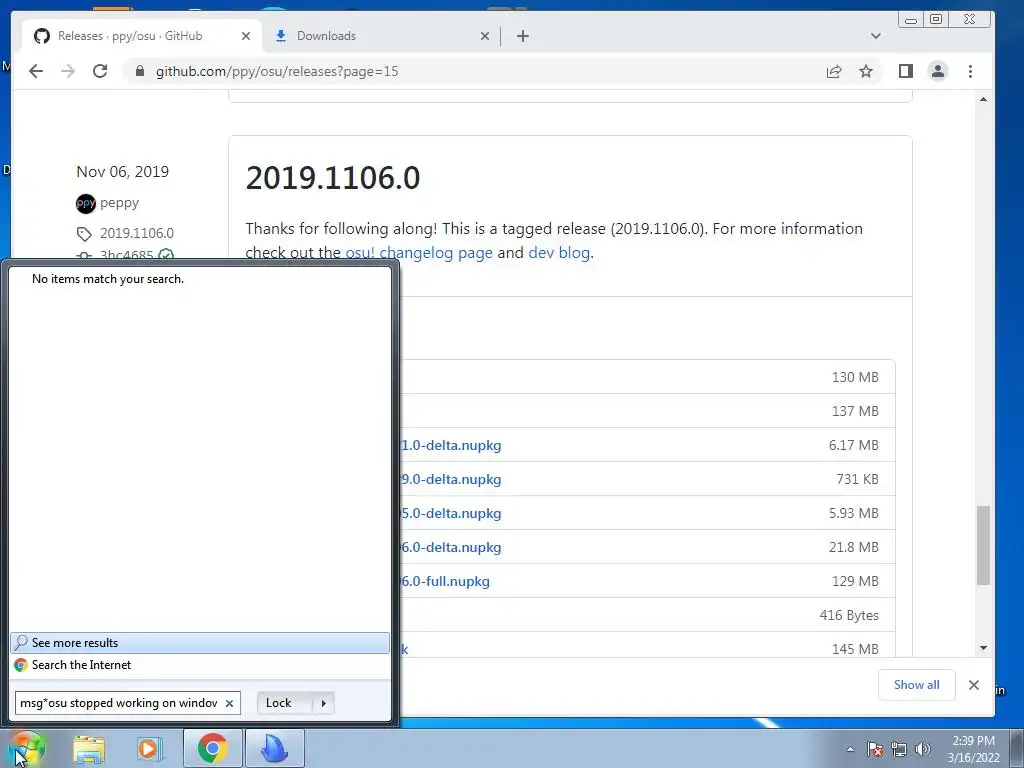Switch to the Downloads tab
The width and height of the screenshot is (1024, 768).
coord(381,36)
